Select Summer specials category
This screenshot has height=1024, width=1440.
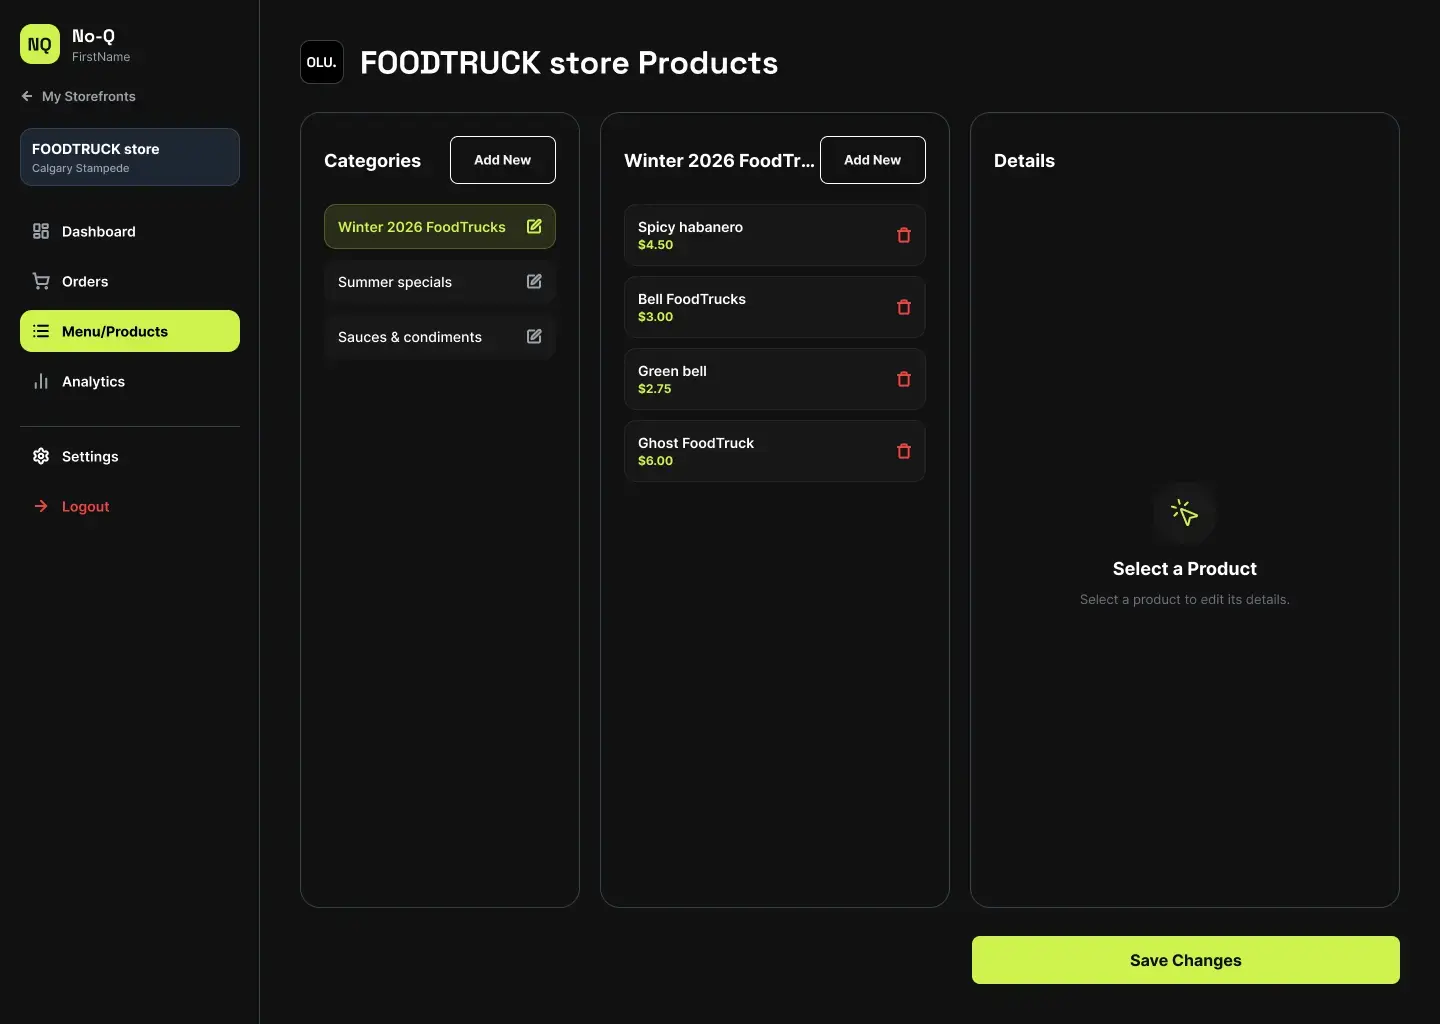(440, 282)
